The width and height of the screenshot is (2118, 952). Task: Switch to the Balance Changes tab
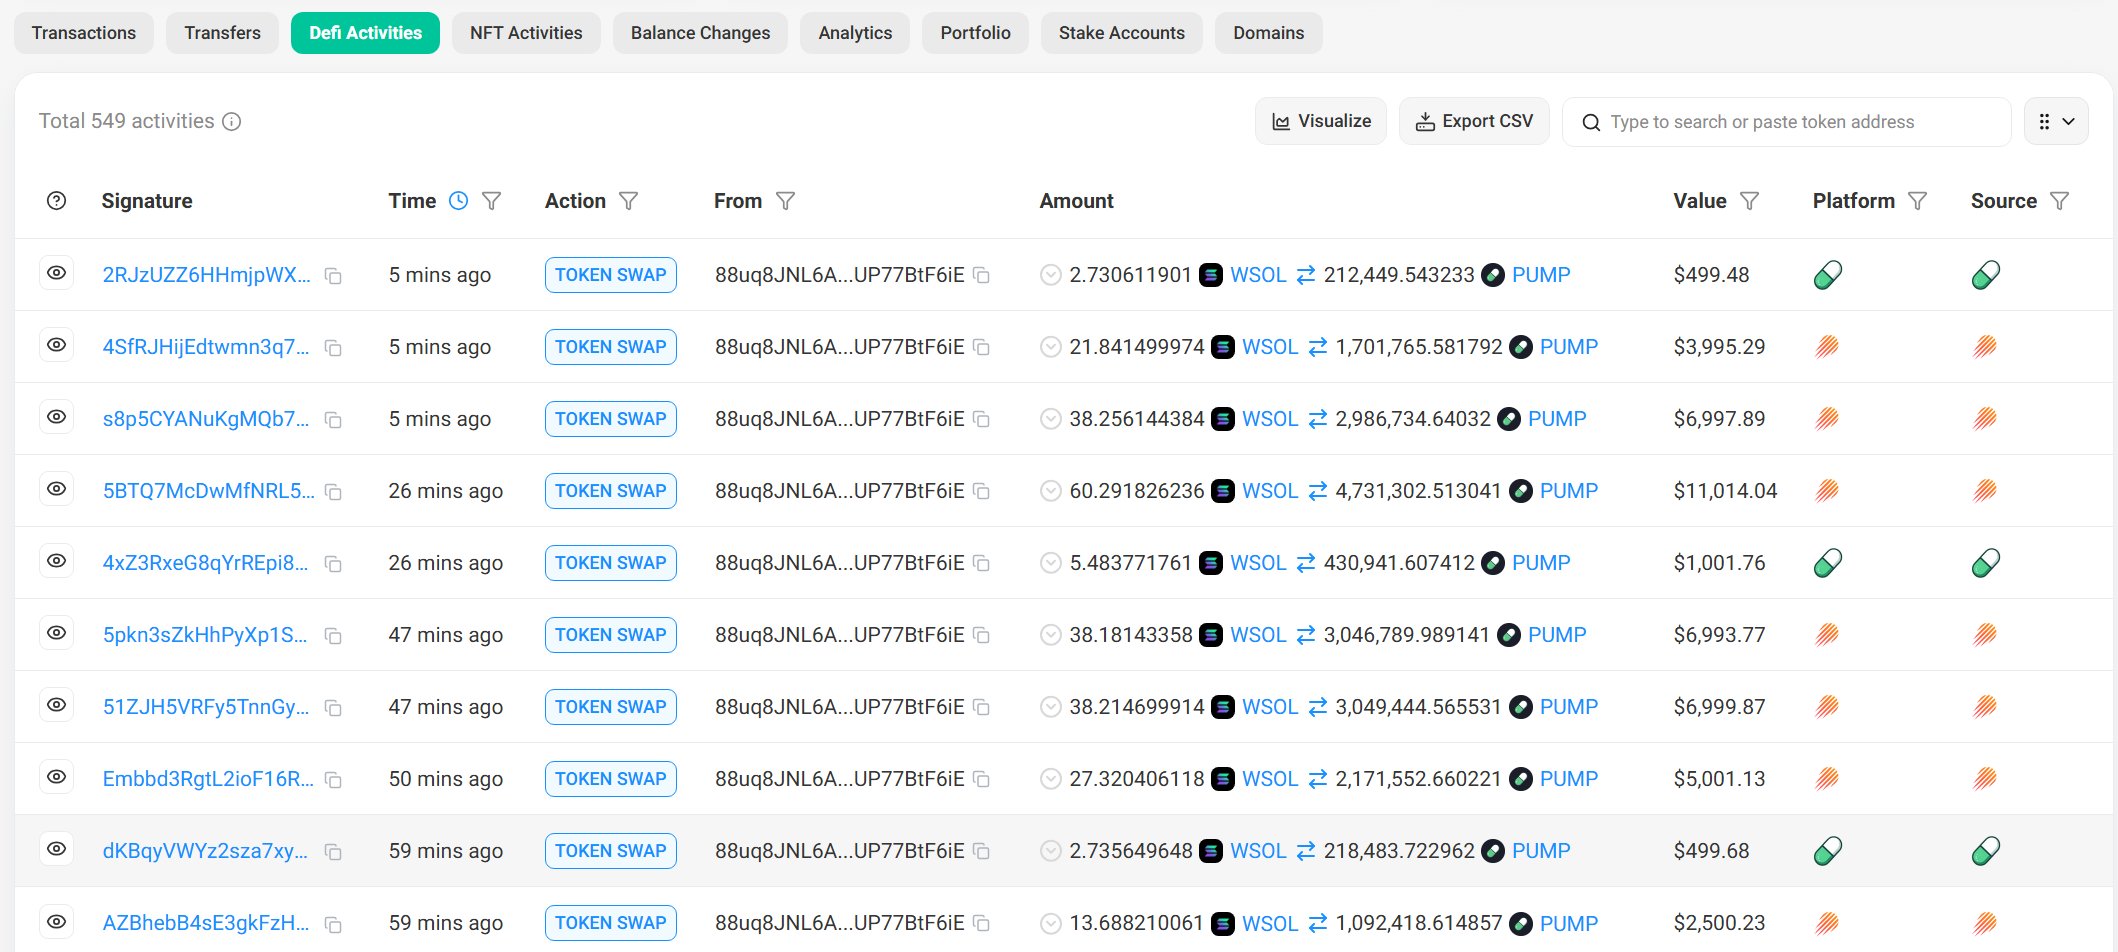700,32
